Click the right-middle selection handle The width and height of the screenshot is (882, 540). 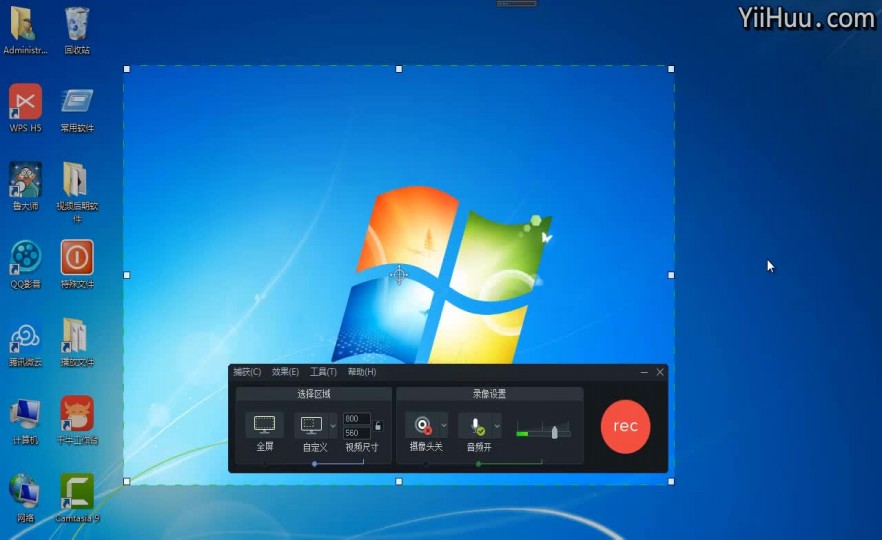671,275
